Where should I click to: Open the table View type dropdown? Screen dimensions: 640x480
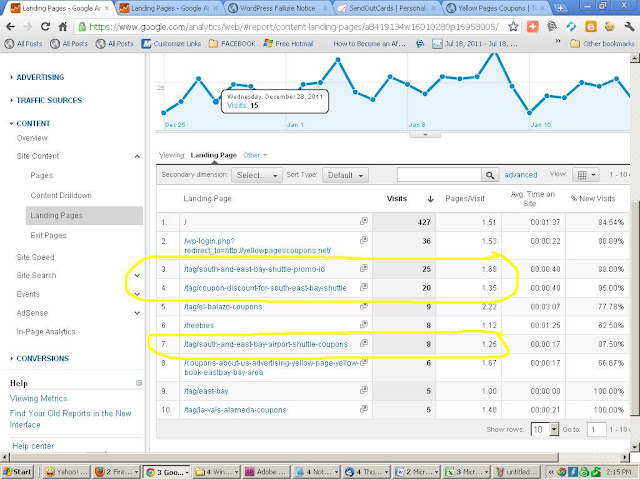pyautogui.click(x=585, y=175)
